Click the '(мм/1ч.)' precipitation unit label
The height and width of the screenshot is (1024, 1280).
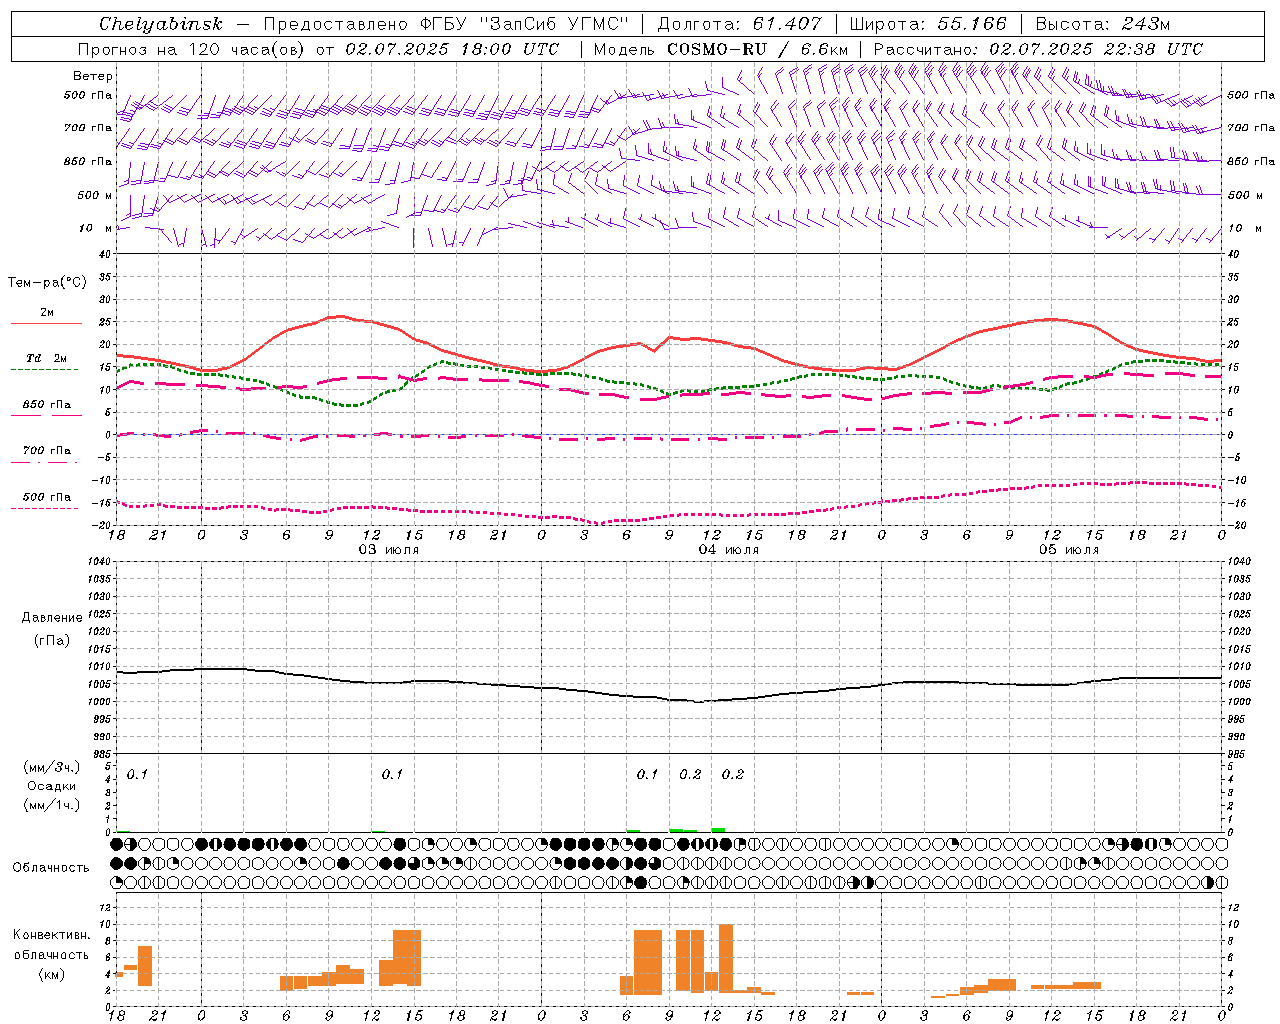point(52,805)
